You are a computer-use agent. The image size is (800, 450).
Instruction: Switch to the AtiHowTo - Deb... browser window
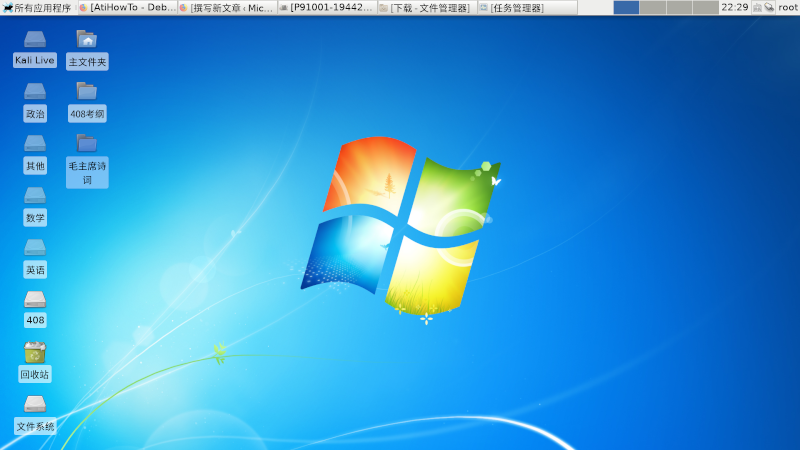click(127, 8)
